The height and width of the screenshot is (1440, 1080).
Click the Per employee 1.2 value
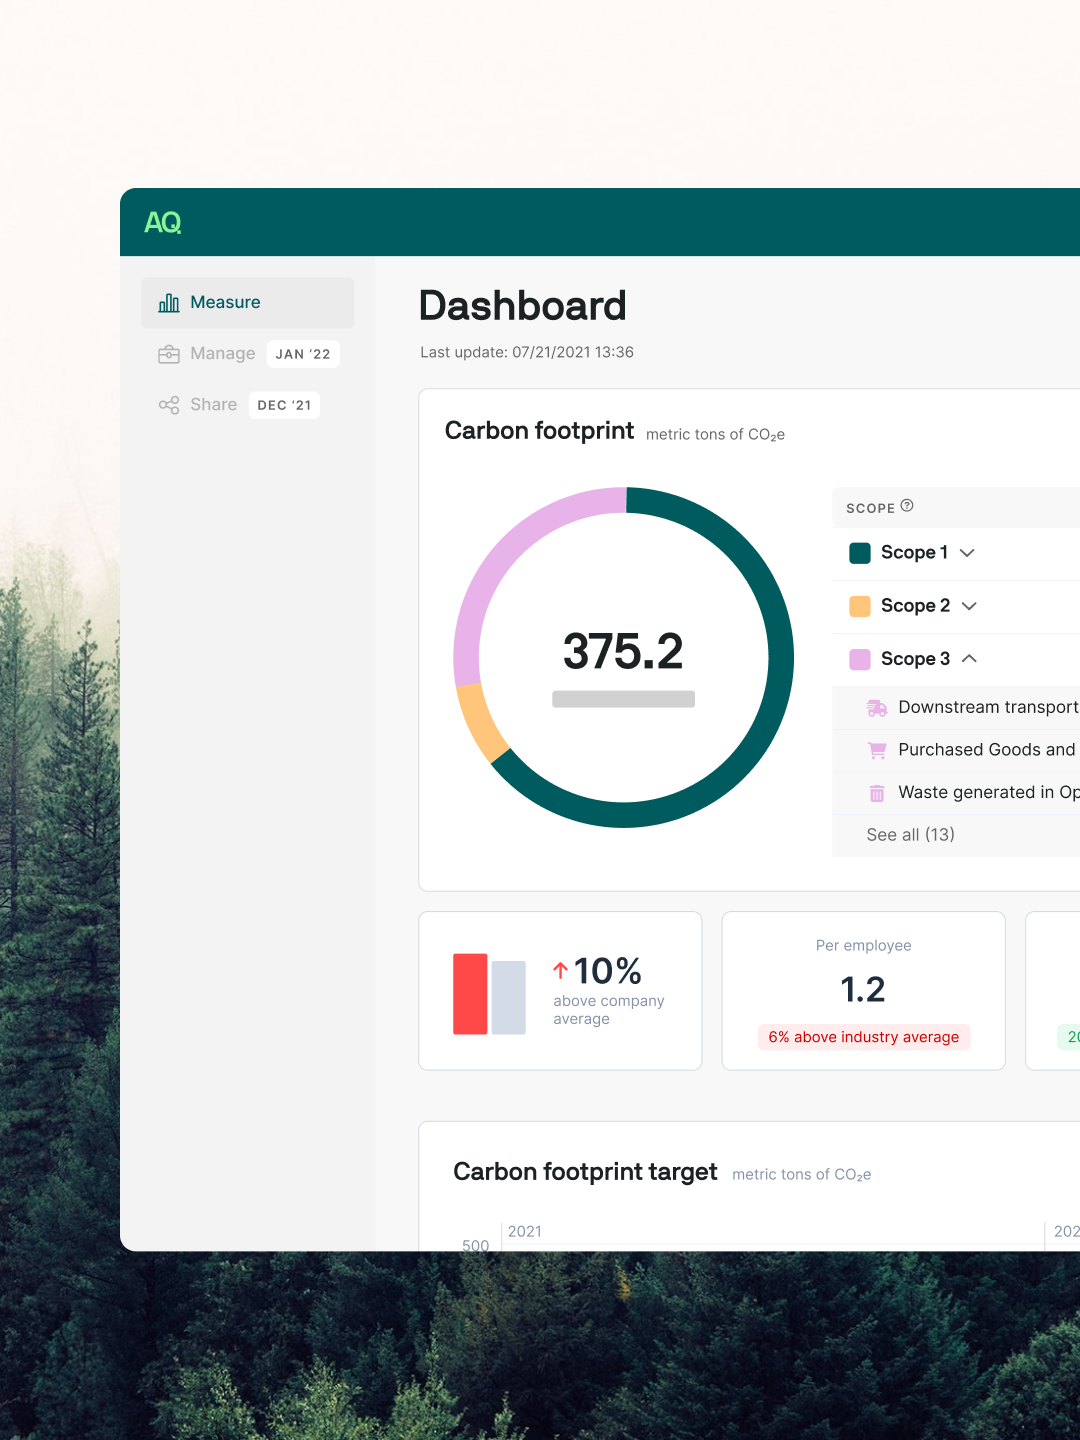[x=863, y=990]
